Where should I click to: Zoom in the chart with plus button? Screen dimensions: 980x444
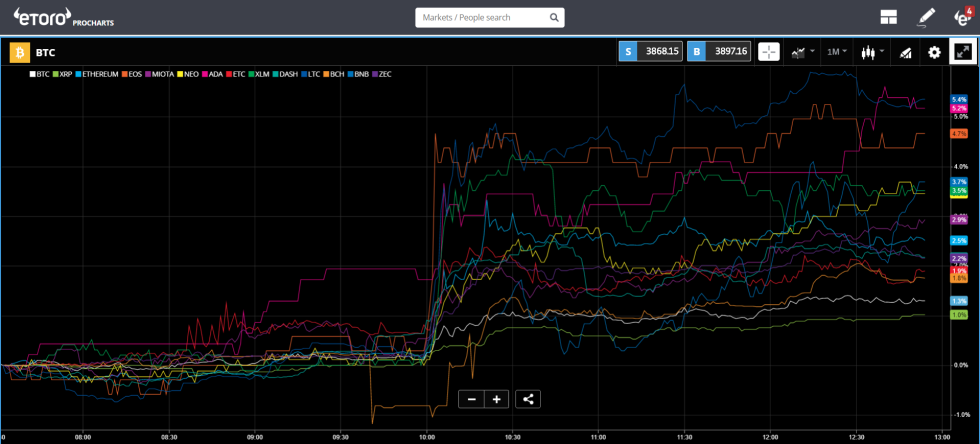[497, 399]
